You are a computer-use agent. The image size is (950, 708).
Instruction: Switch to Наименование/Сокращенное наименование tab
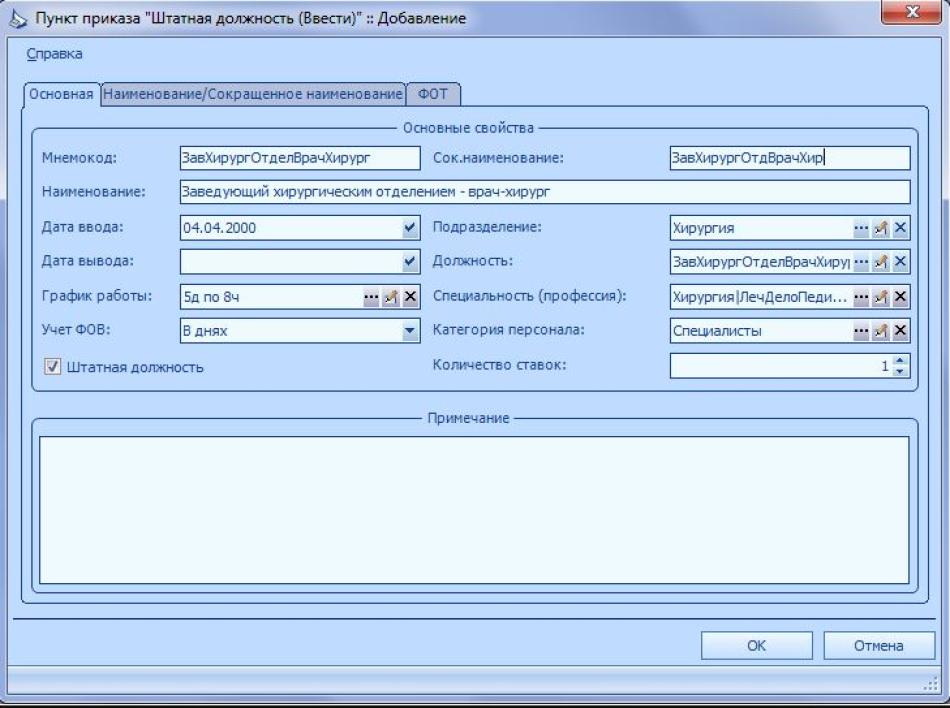pos(253,93)
